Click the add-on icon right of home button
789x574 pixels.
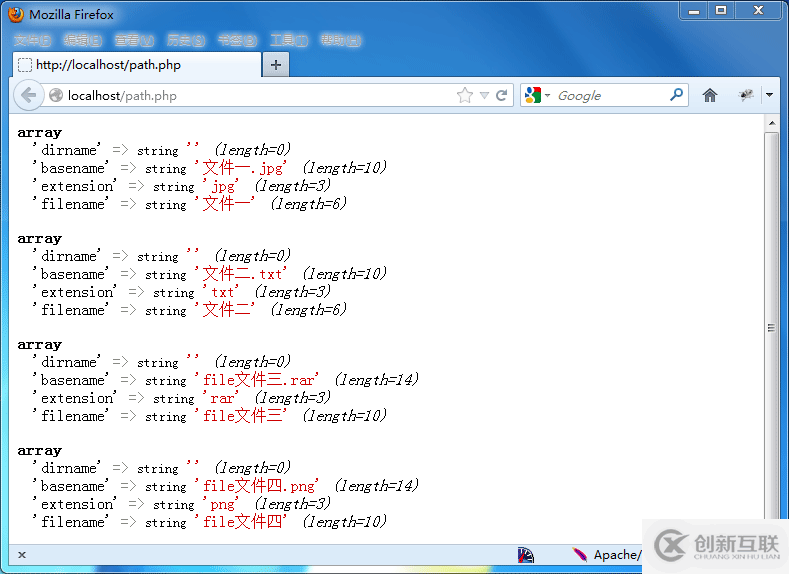tap(746, 96)
